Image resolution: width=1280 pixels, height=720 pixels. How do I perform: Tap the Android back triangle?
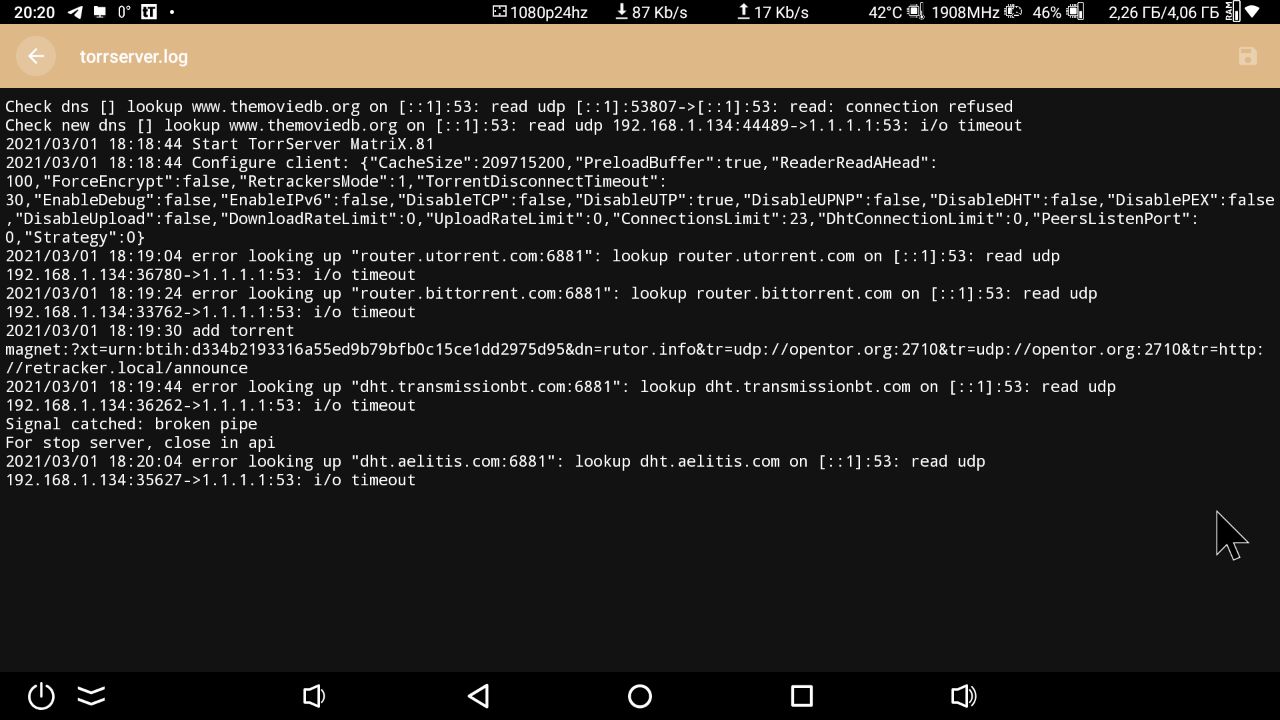[x=479, y=696]
